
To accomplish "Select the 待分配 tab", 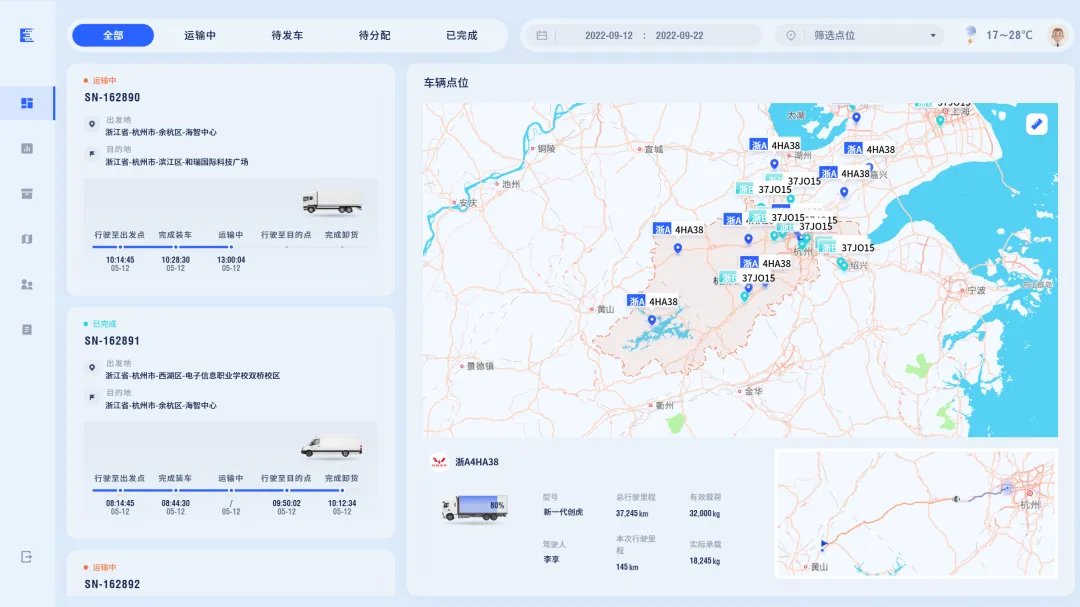I will click(374, 34).
